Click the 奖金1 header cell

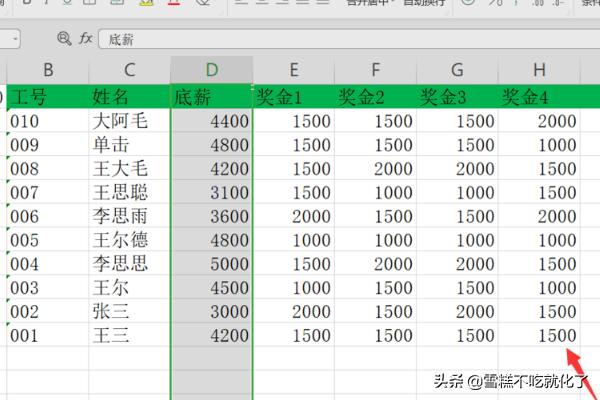(x=293, y=97)
